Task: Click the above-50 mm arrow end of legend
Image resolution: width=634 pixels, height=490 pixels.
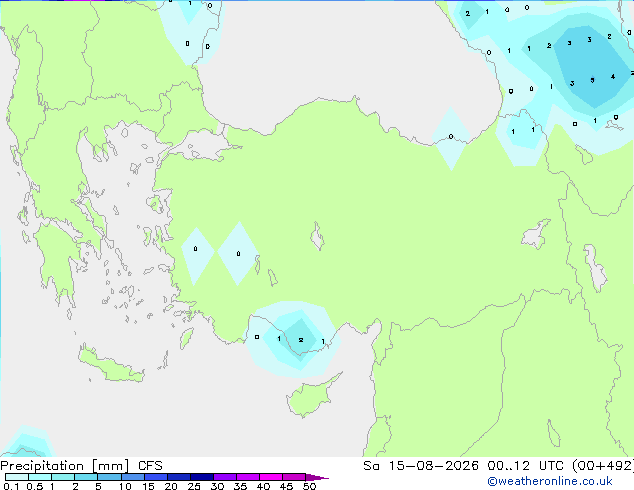Action: pos(317,477)
